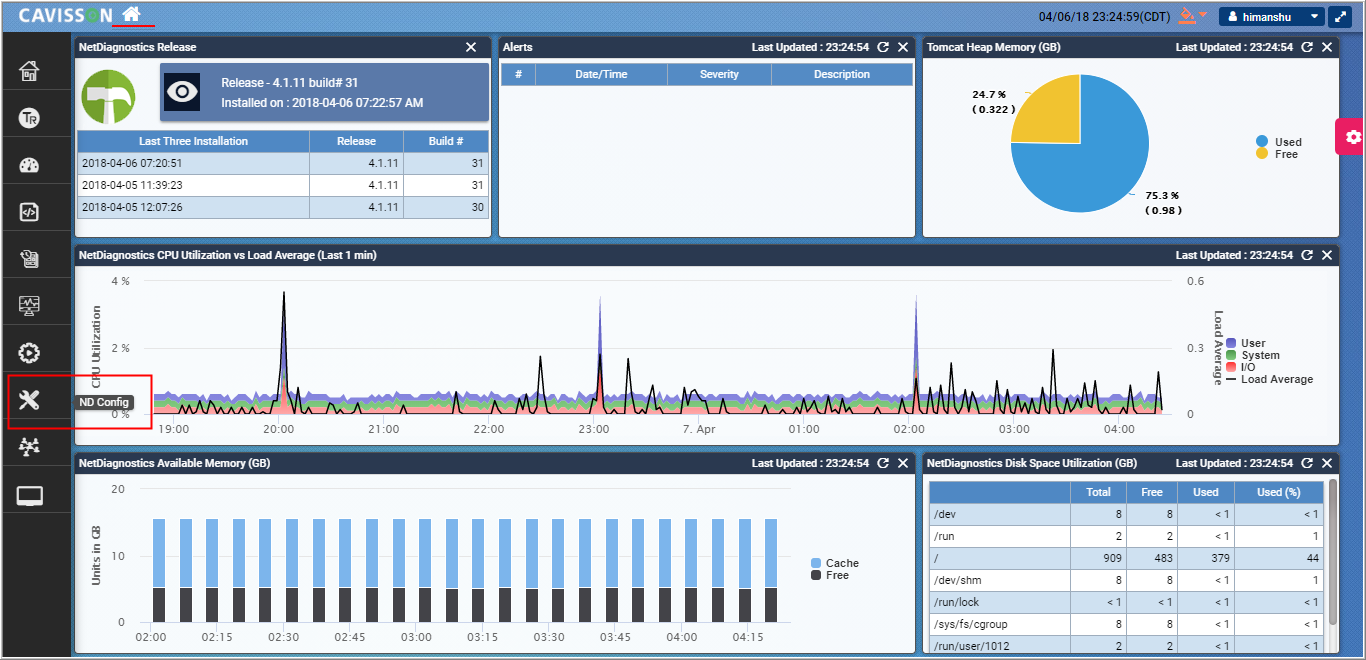Select the /run/lock row in disk table
The image size is (1366, 660).
coord(1126,602)
